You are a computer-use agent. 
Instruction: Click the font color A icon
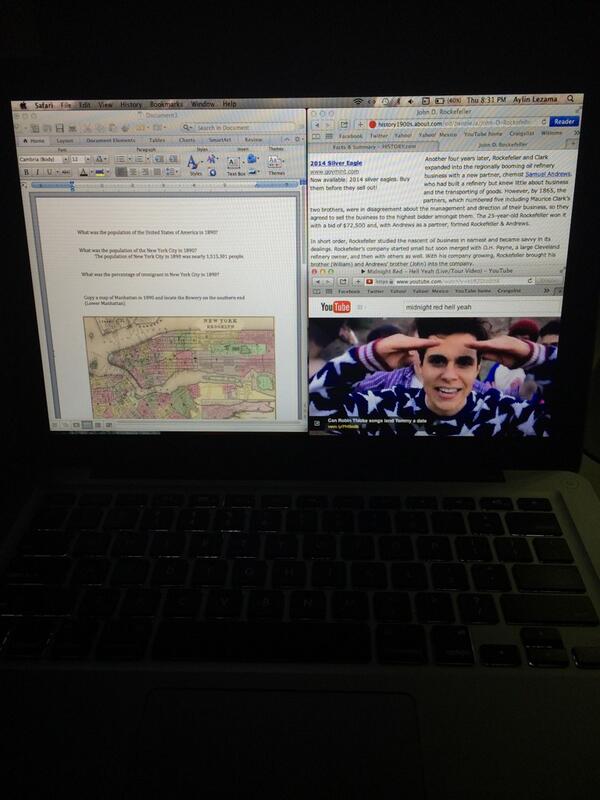tap(84, 172)
